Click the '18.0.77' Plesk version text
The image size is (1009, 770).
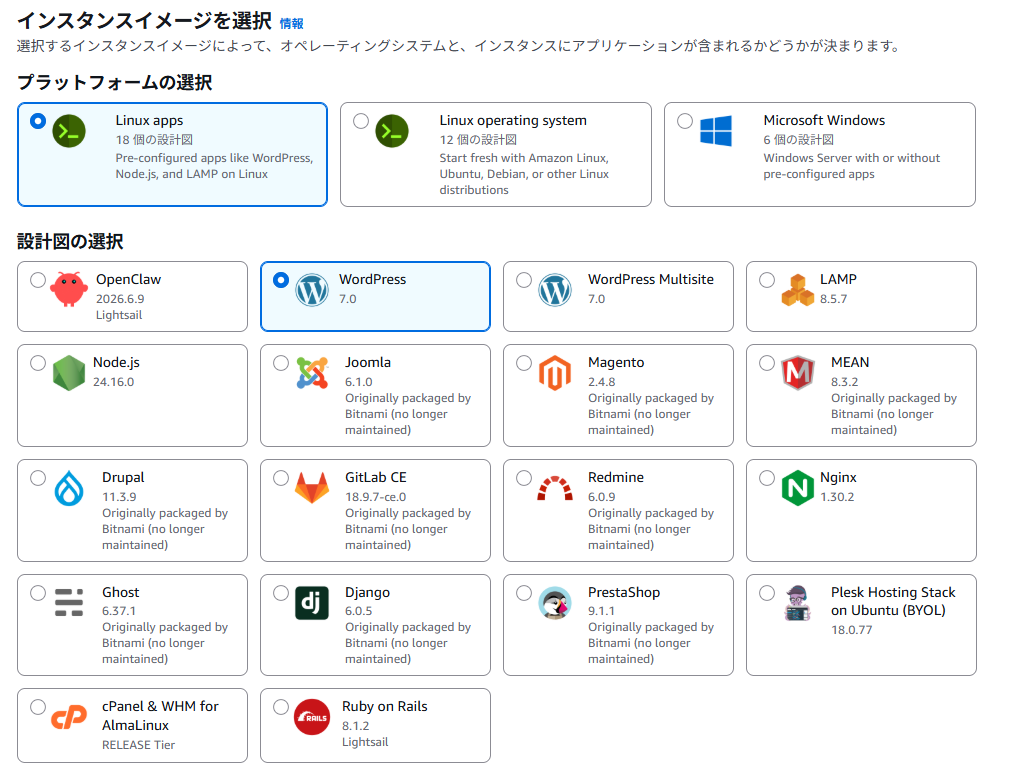coord(851,630)
